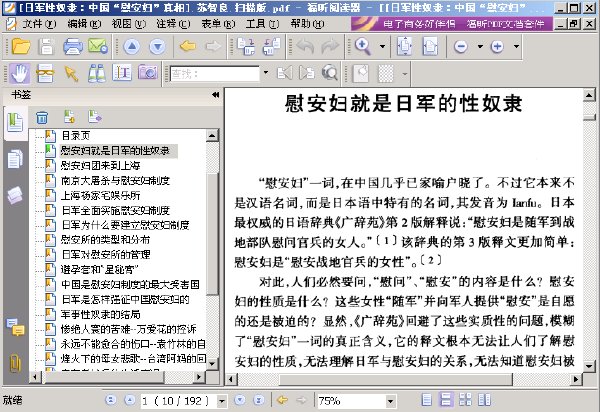Screen dimensions: 600x412
Task: Email the document with the envelope icon
Action: pyautogui.click(x=98, y=47)
